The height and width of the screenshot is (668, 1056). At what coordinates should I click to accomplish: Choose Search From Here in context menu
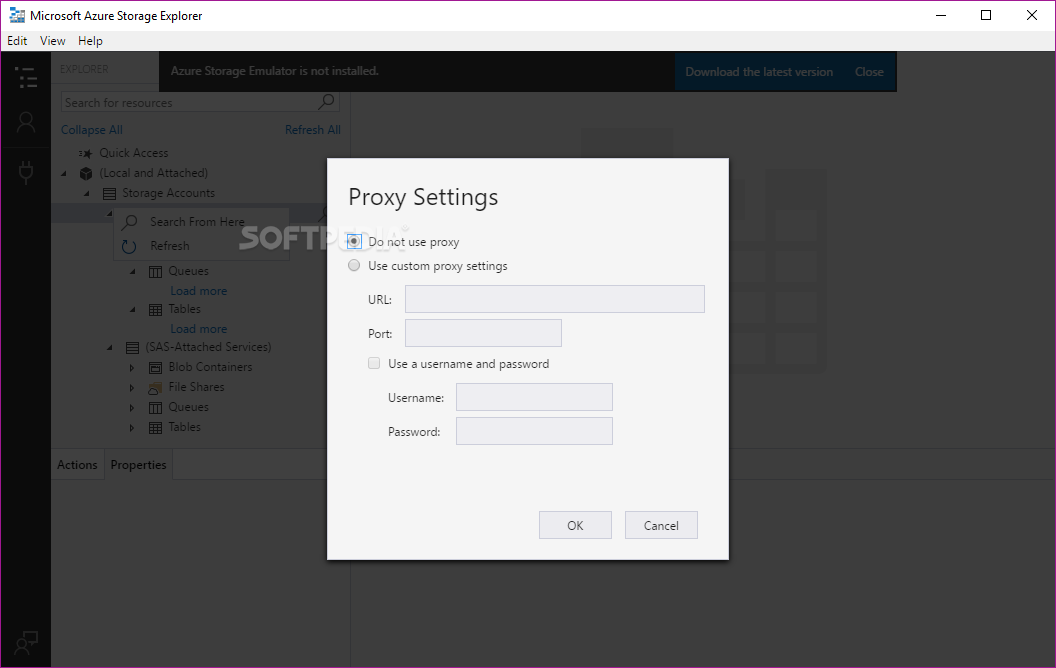(201, 222)
